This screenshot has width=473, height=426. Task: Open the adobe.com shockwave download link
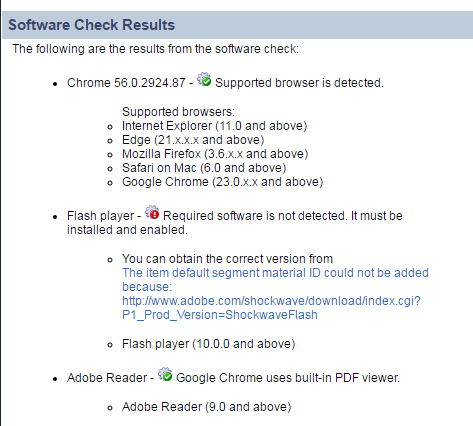(271, 301)
